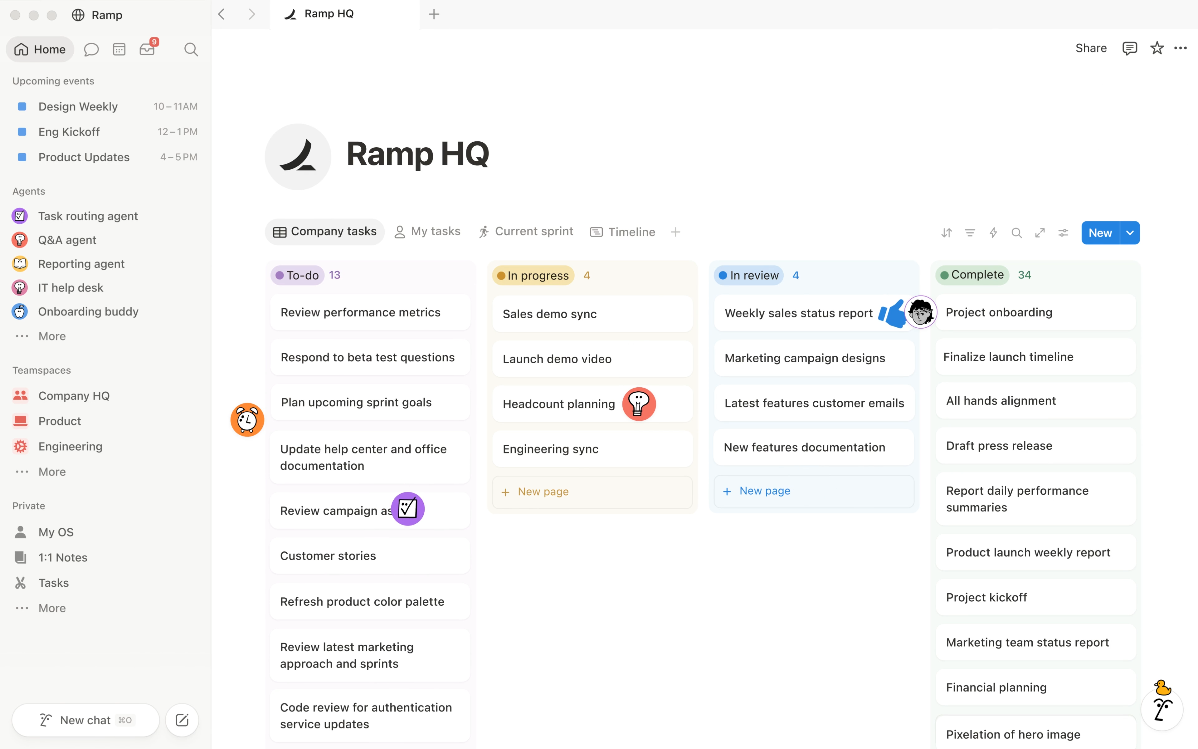Viewport: 1198px width, 749px height.
Task: Open the page comments icon
Action: (x=1129, y=48)
